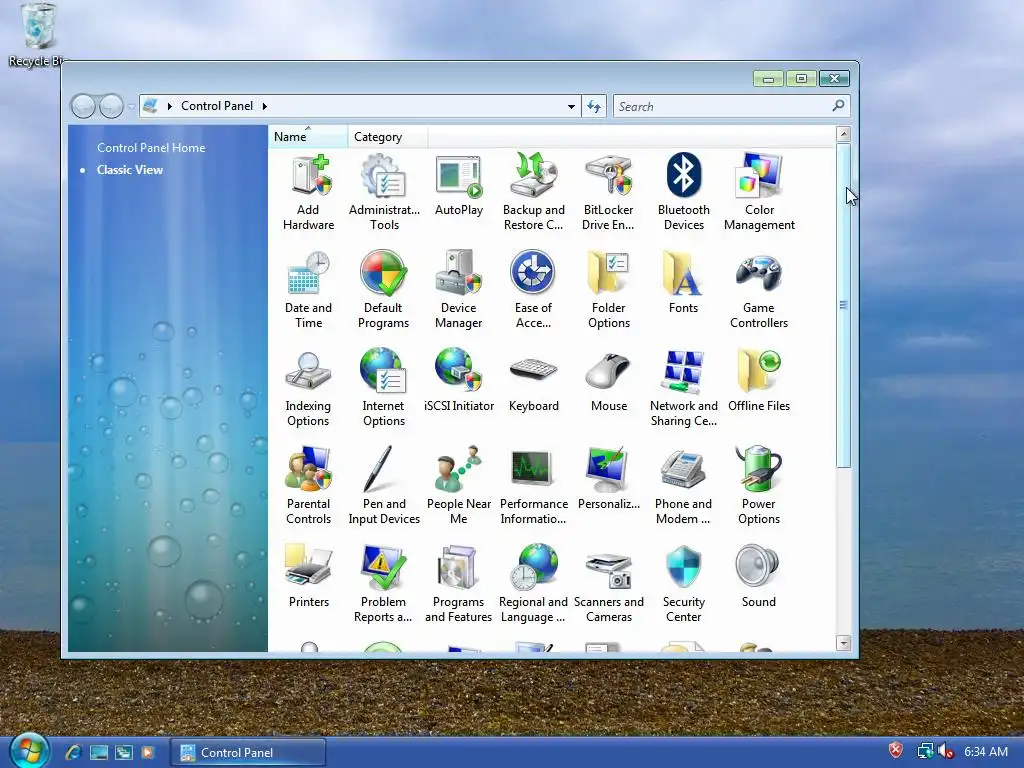Open Internet Options
This screenshot has height=768, width=1024.
point(383,388)
